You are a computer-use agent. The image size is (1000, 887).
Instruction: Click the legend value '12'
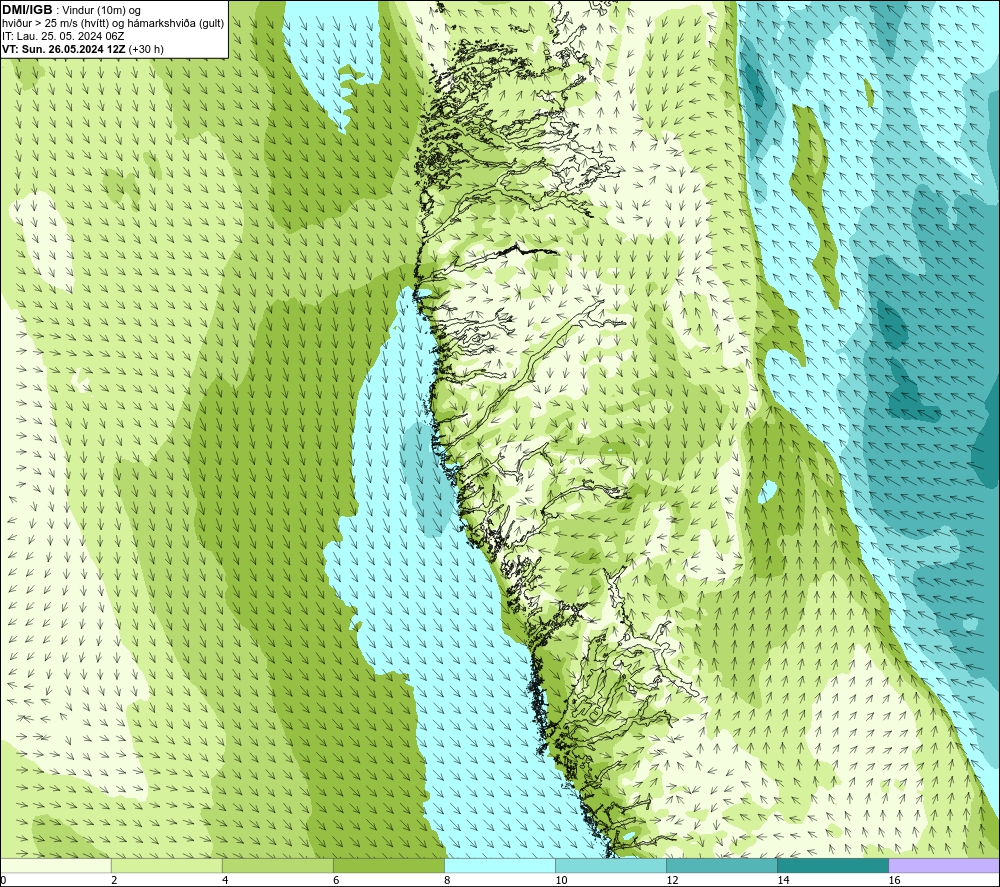[672, 880]
